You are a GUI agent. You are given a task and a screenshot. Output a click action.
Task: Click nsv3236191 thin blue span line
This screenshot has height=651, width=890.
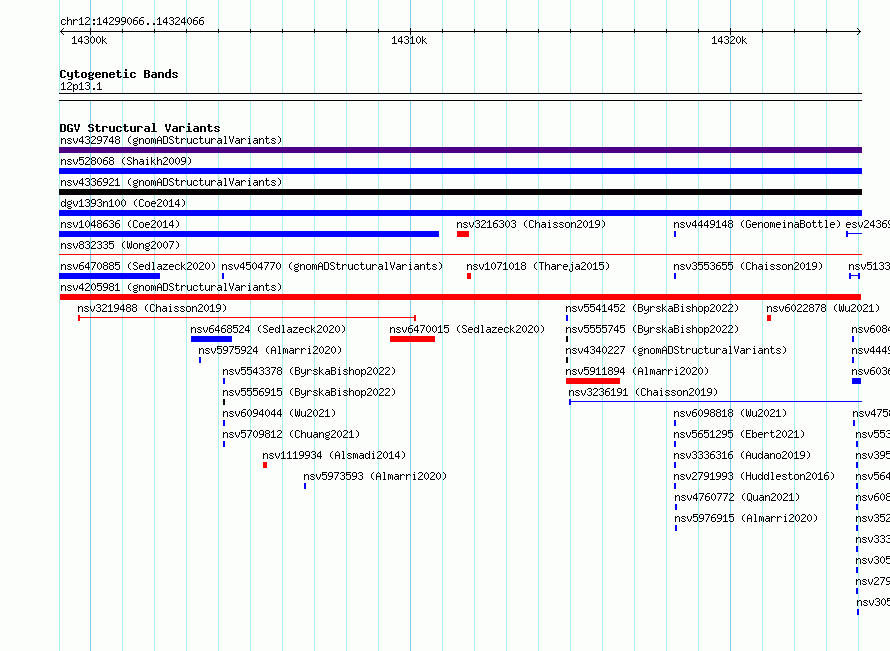(x=715, y=402)
